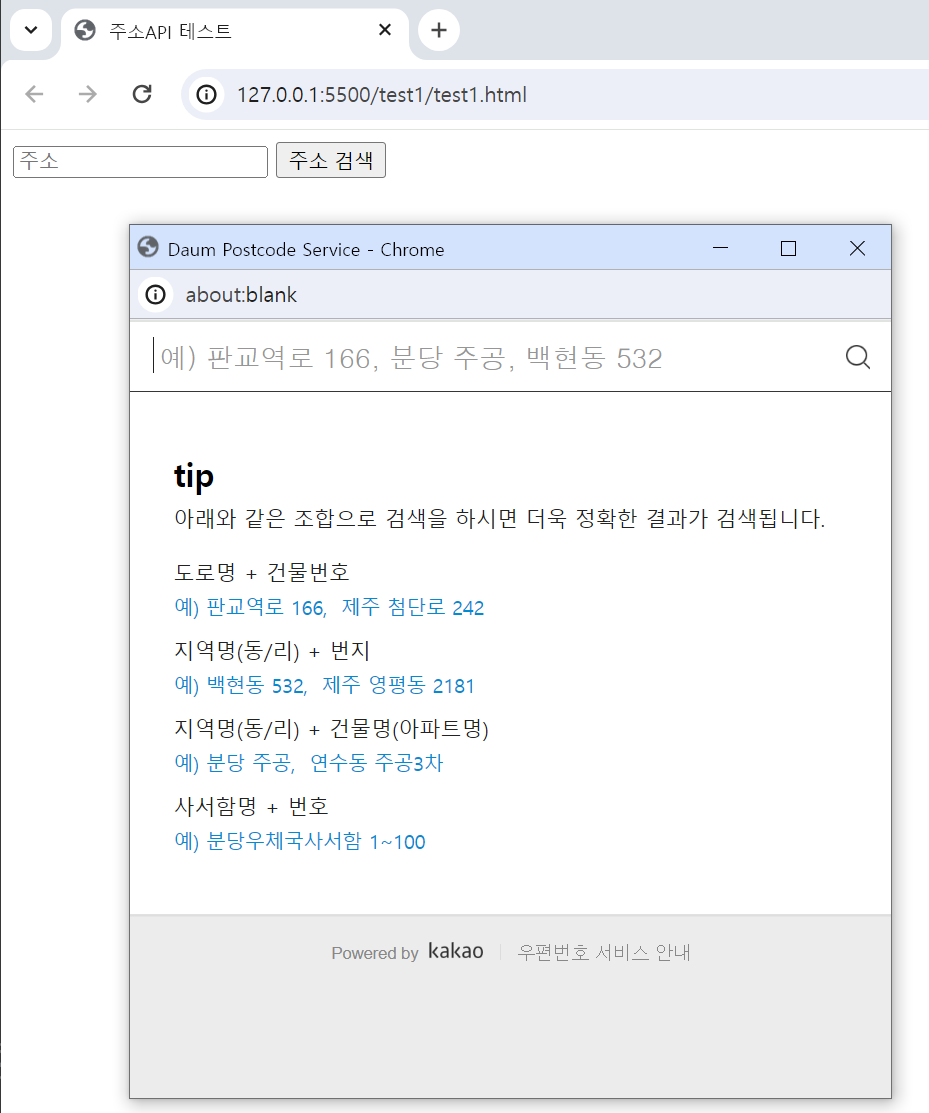The height and width of the screenshot is (1113, 929).
Task: Click the magnifier search icon in popup
Action: coord(857,357)
